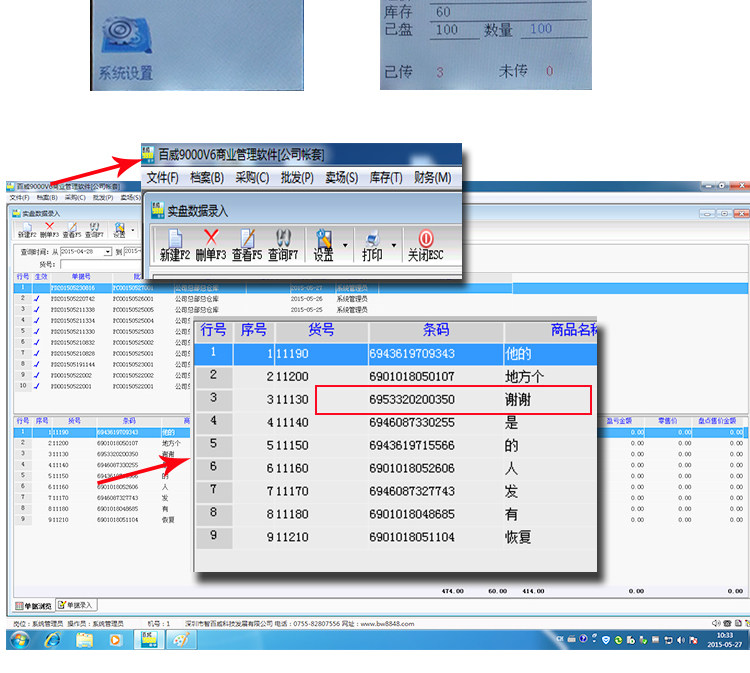Click the 货号 search input field
Screen dimensions: 750x673
100,265
